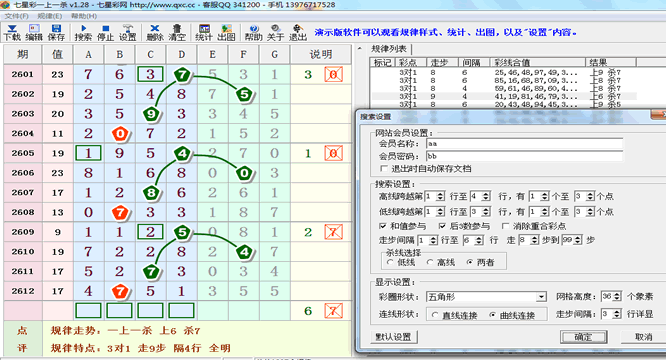Open the 设置 settings hammer icon
Viewport: 666px width, 360px height.
[x=127, y=32]
